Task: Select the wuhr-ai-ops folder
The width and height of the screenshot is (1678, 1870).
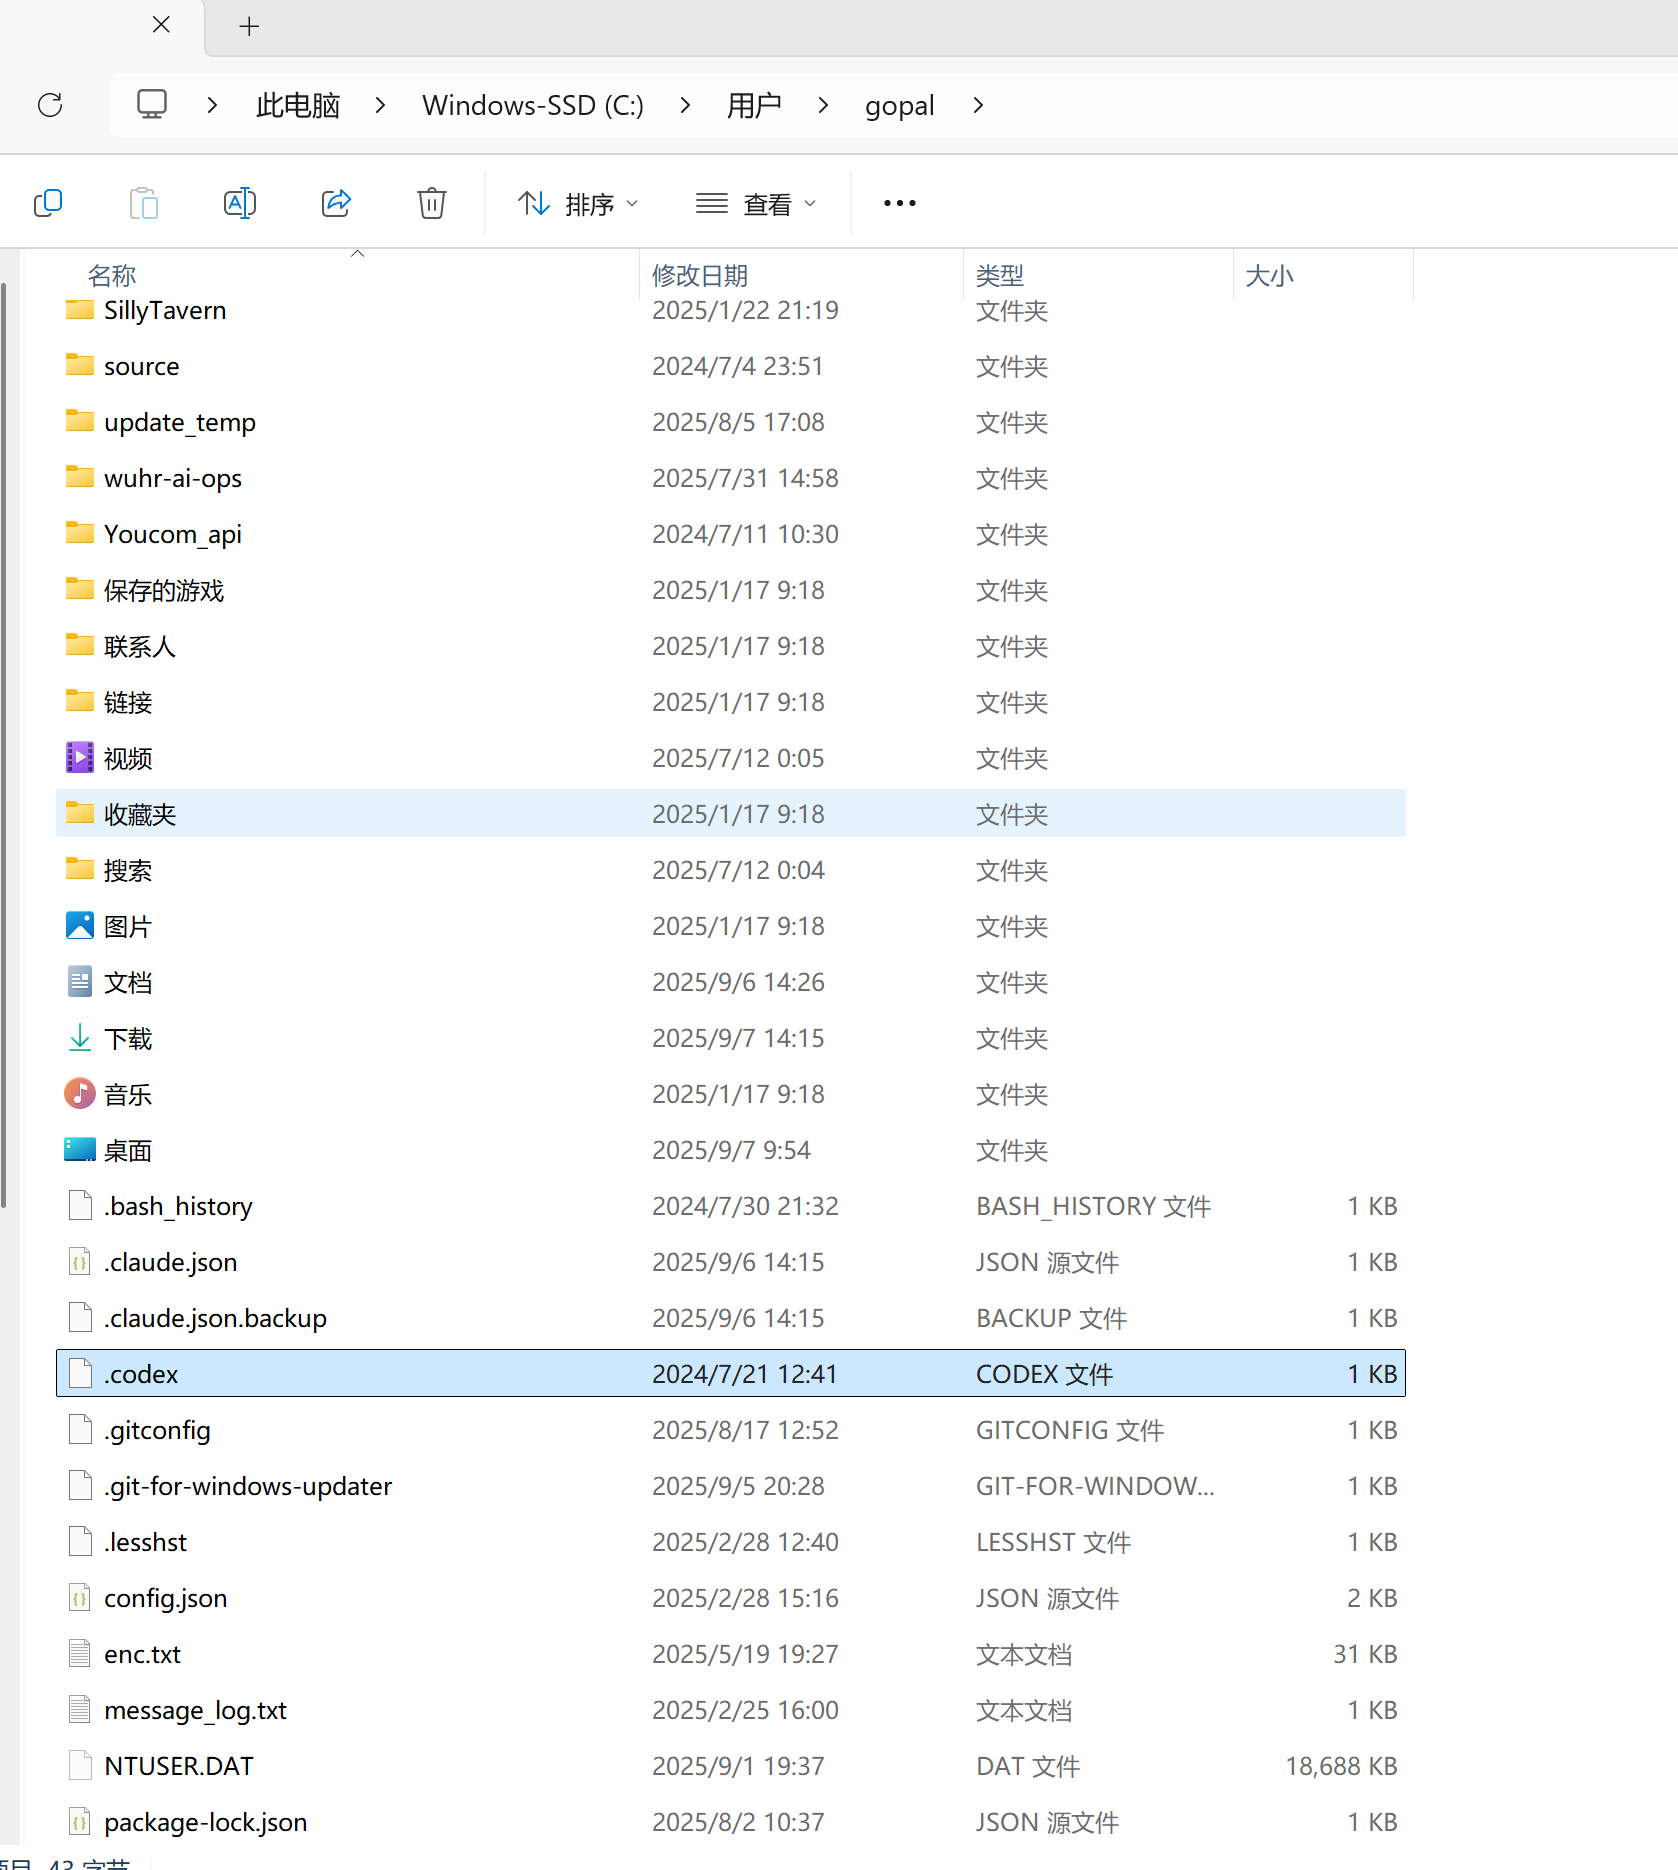Action: (731, 478)
